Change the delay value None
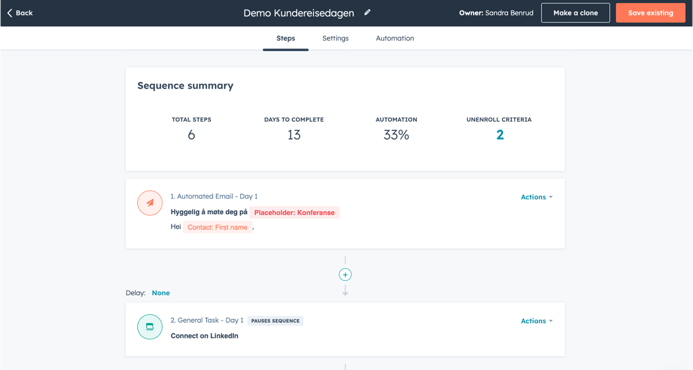693x370 pixels. pyautogui.click(x=160, y=293)
